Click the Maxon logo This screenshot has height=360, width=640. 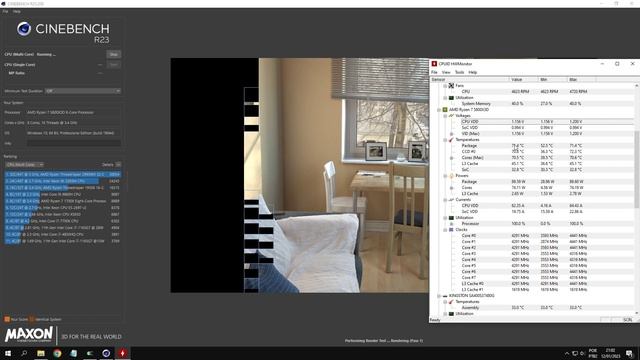coord(29,335)
